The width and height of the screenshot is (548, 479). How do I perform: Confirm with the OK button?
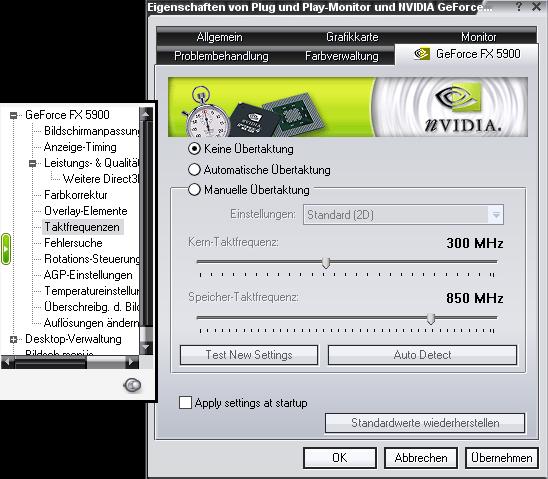340,458
